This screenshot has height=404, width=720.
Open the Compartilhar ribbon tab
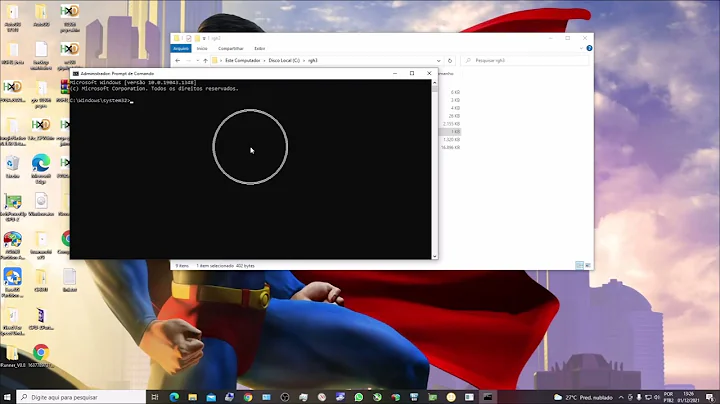[x=231, y=48]
